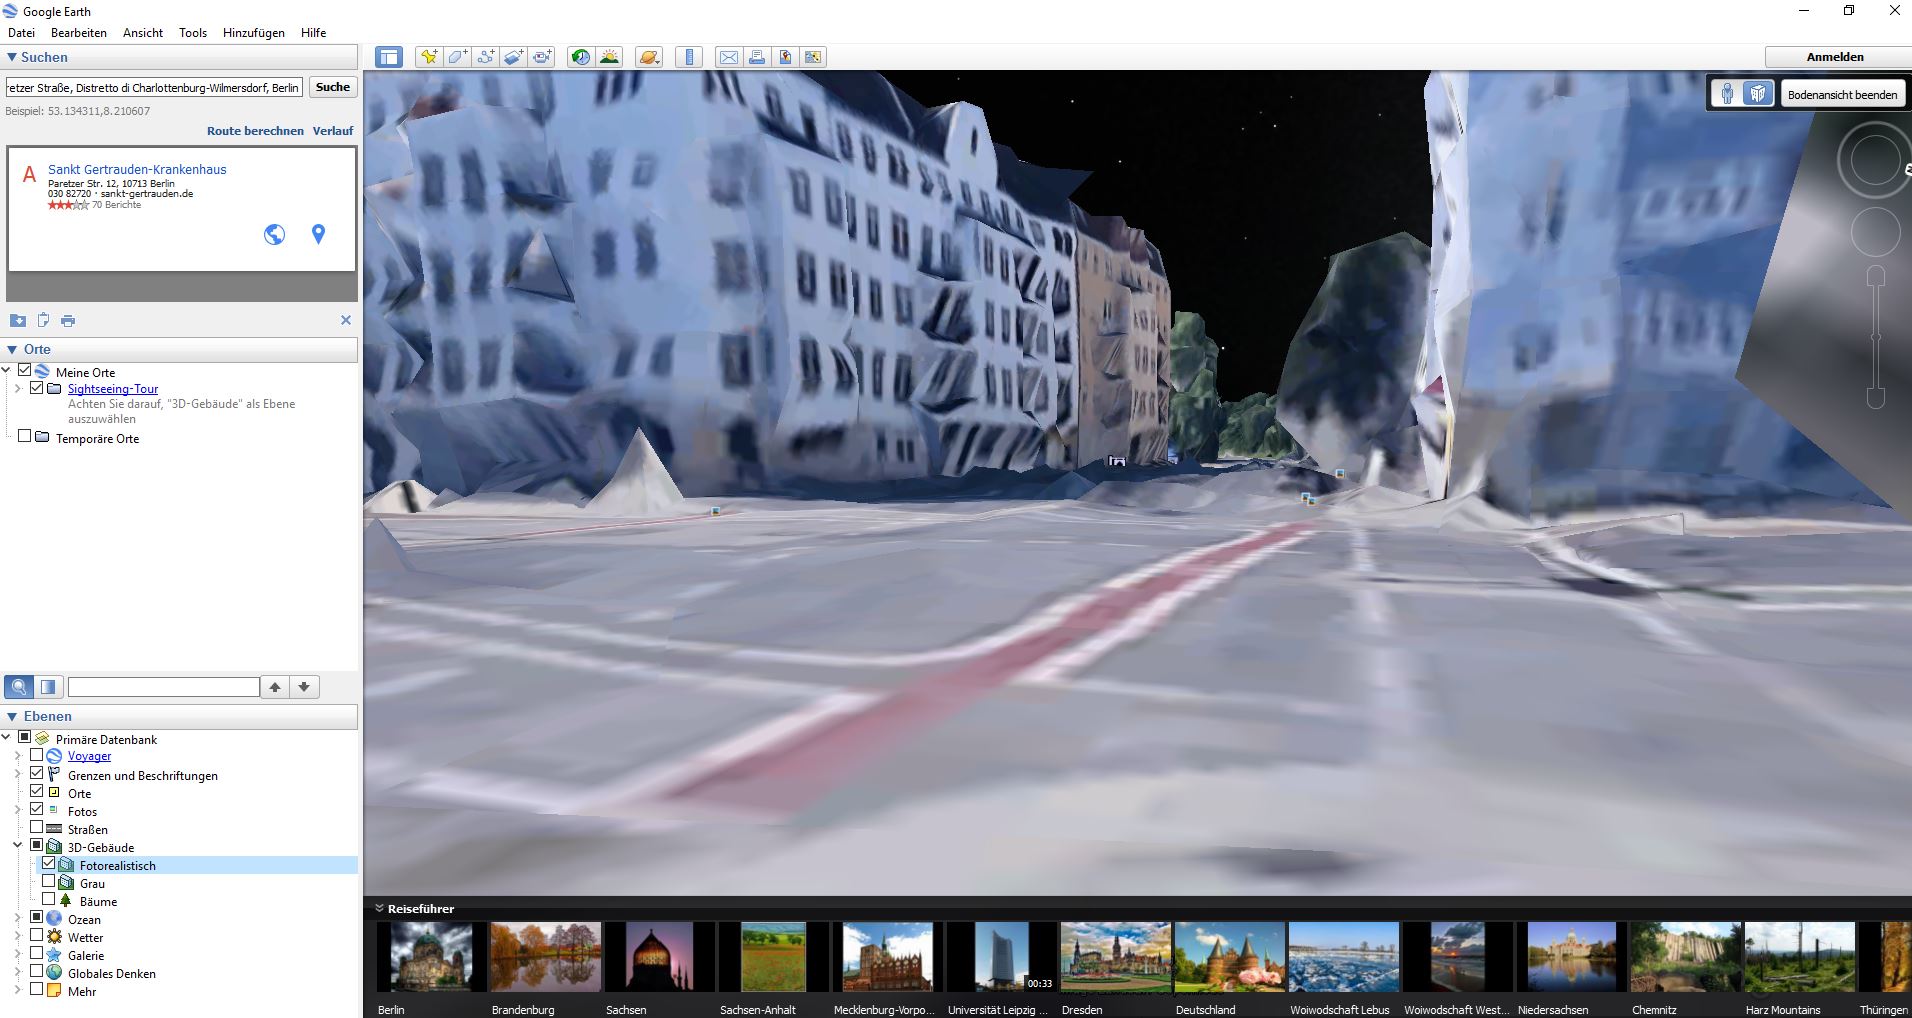This screenshot has height=1018, width=1912.
Task: Uncheck the Meine Orte checkbox
Action: coord(25,370)
